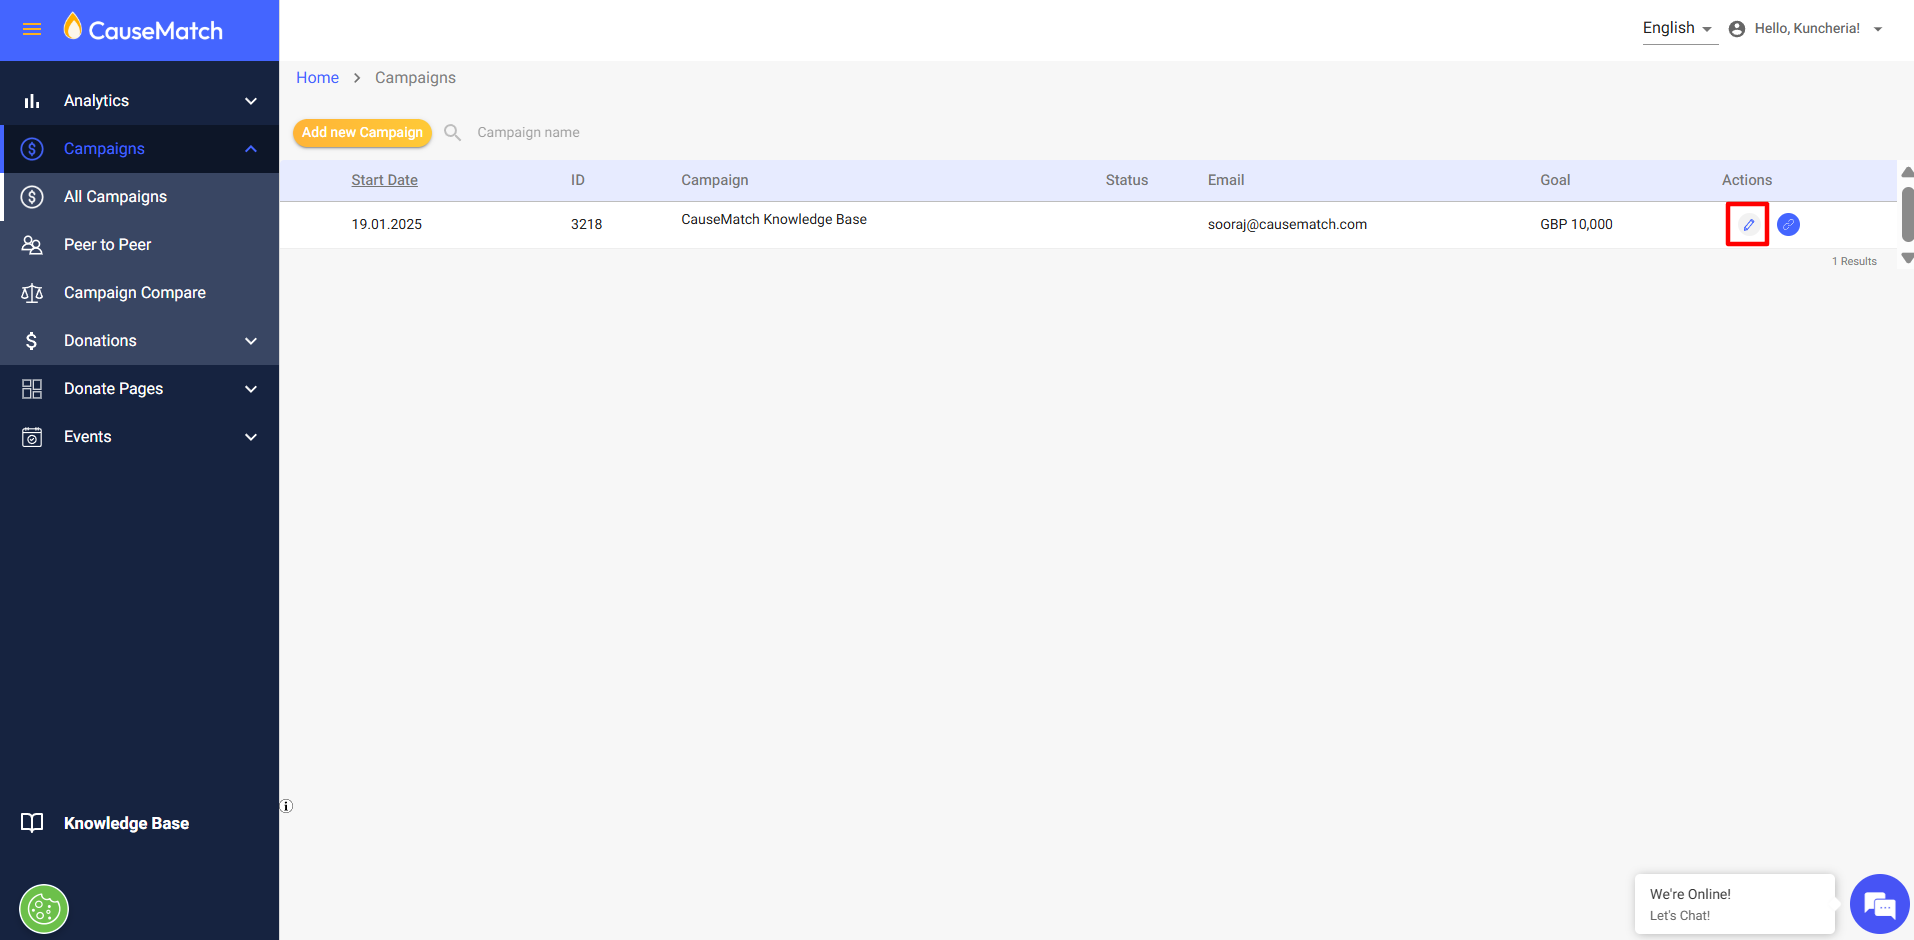Open the English language dropdown

tap(1680, 28)
